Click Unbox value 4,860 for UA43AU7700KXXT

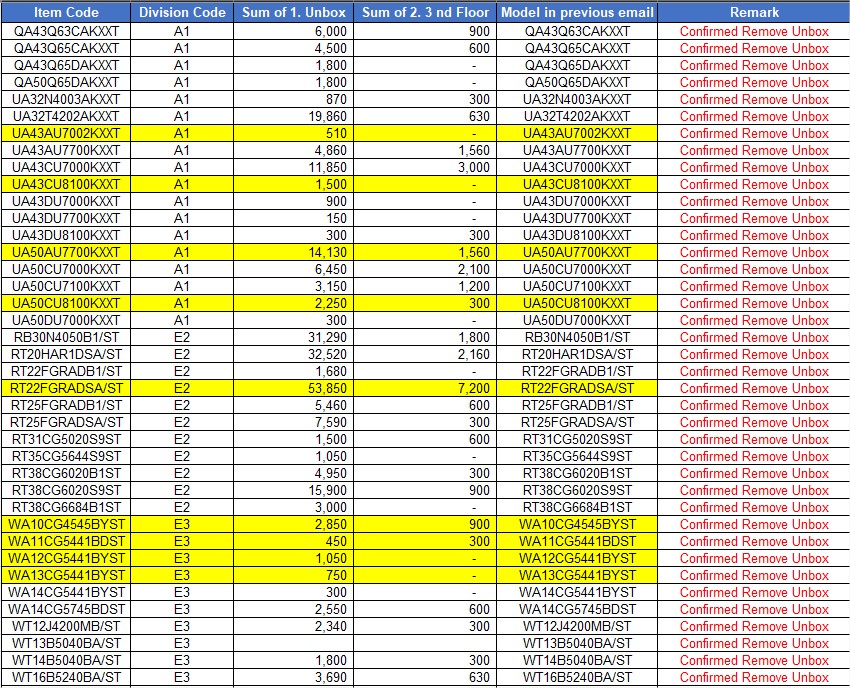(x=293, y=150)
